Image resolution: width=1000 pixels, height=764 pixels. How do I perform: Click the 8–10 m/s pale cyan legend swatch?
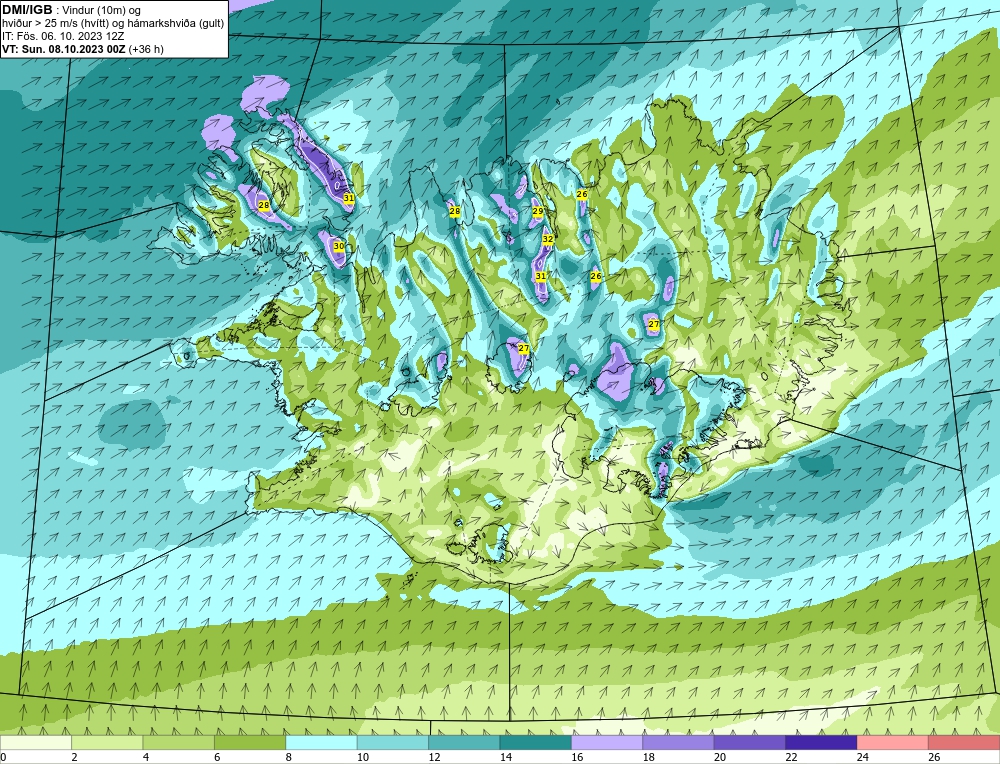(321, 742)
